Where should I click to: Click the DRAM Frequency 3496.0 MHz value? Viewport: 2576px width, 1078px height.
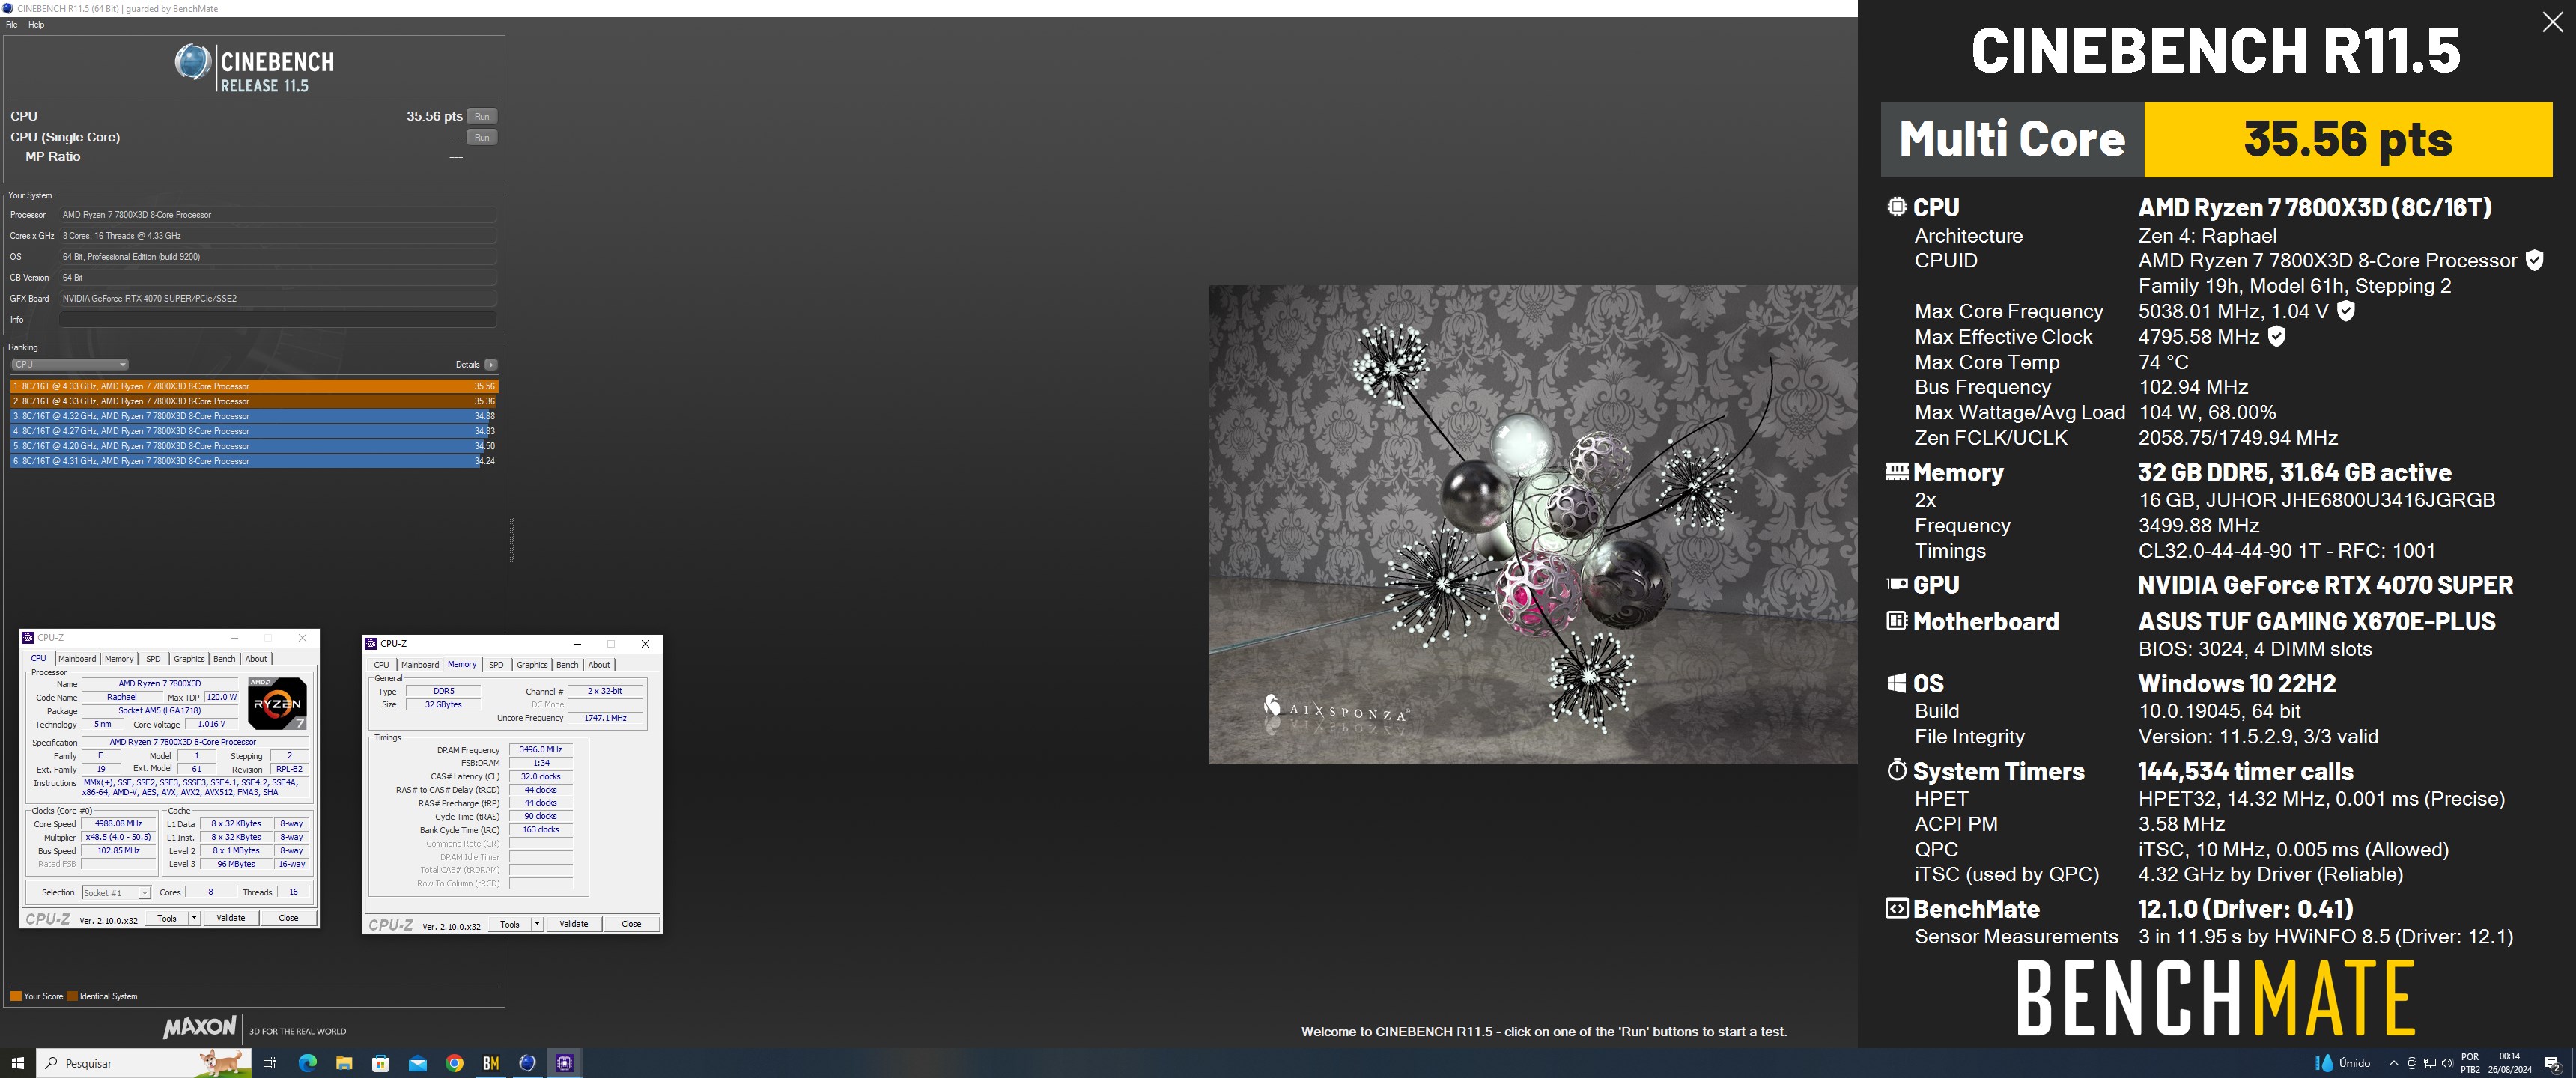click(541, 749)
